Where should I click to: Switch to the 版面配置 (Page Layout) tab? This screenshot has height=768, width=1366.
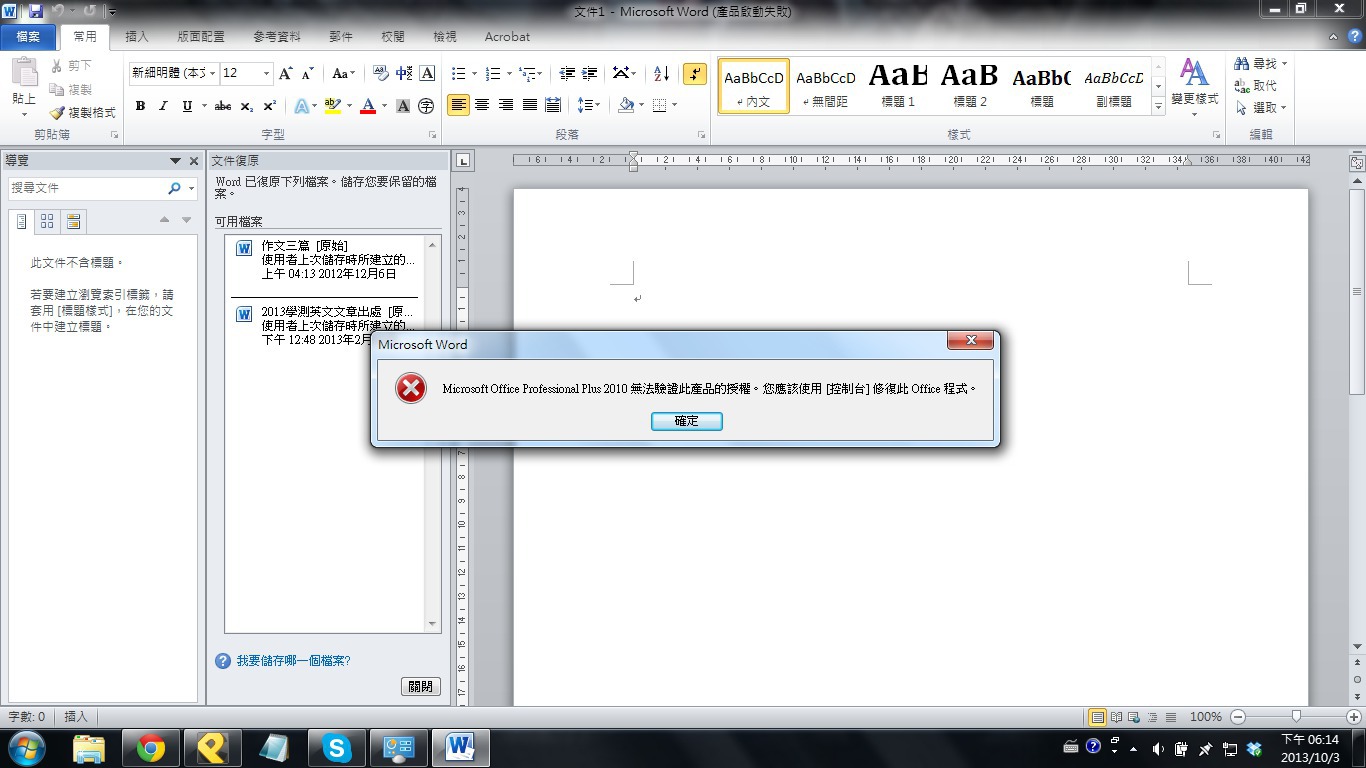[201, 37]
